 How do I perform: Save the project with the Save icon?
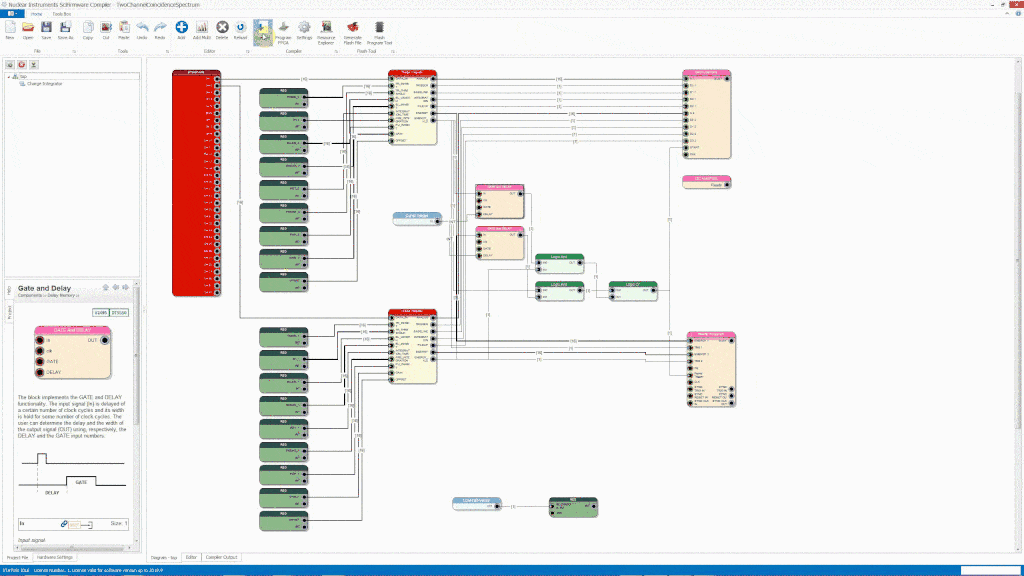click(x=46, y=30)
